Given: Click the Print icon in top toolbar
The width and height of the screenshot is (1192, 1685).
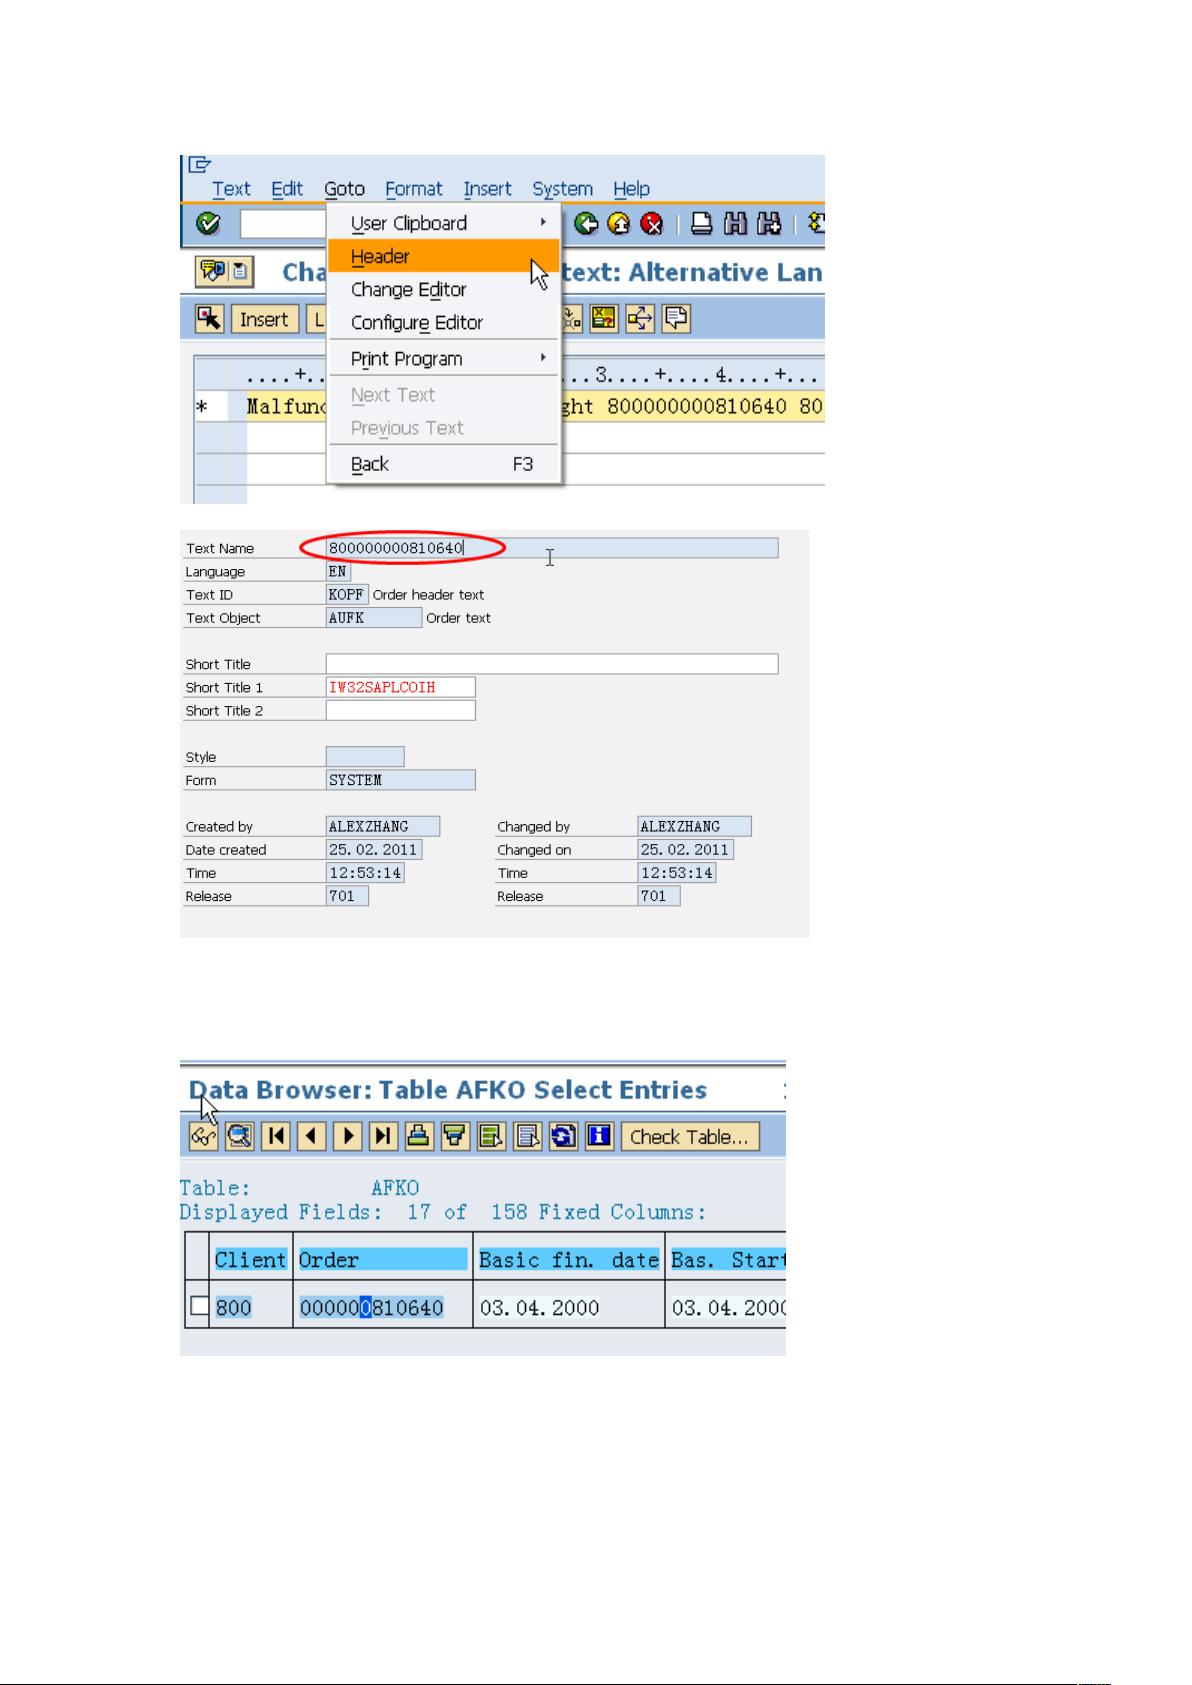Looking at the screenshot, I should 702,224.
